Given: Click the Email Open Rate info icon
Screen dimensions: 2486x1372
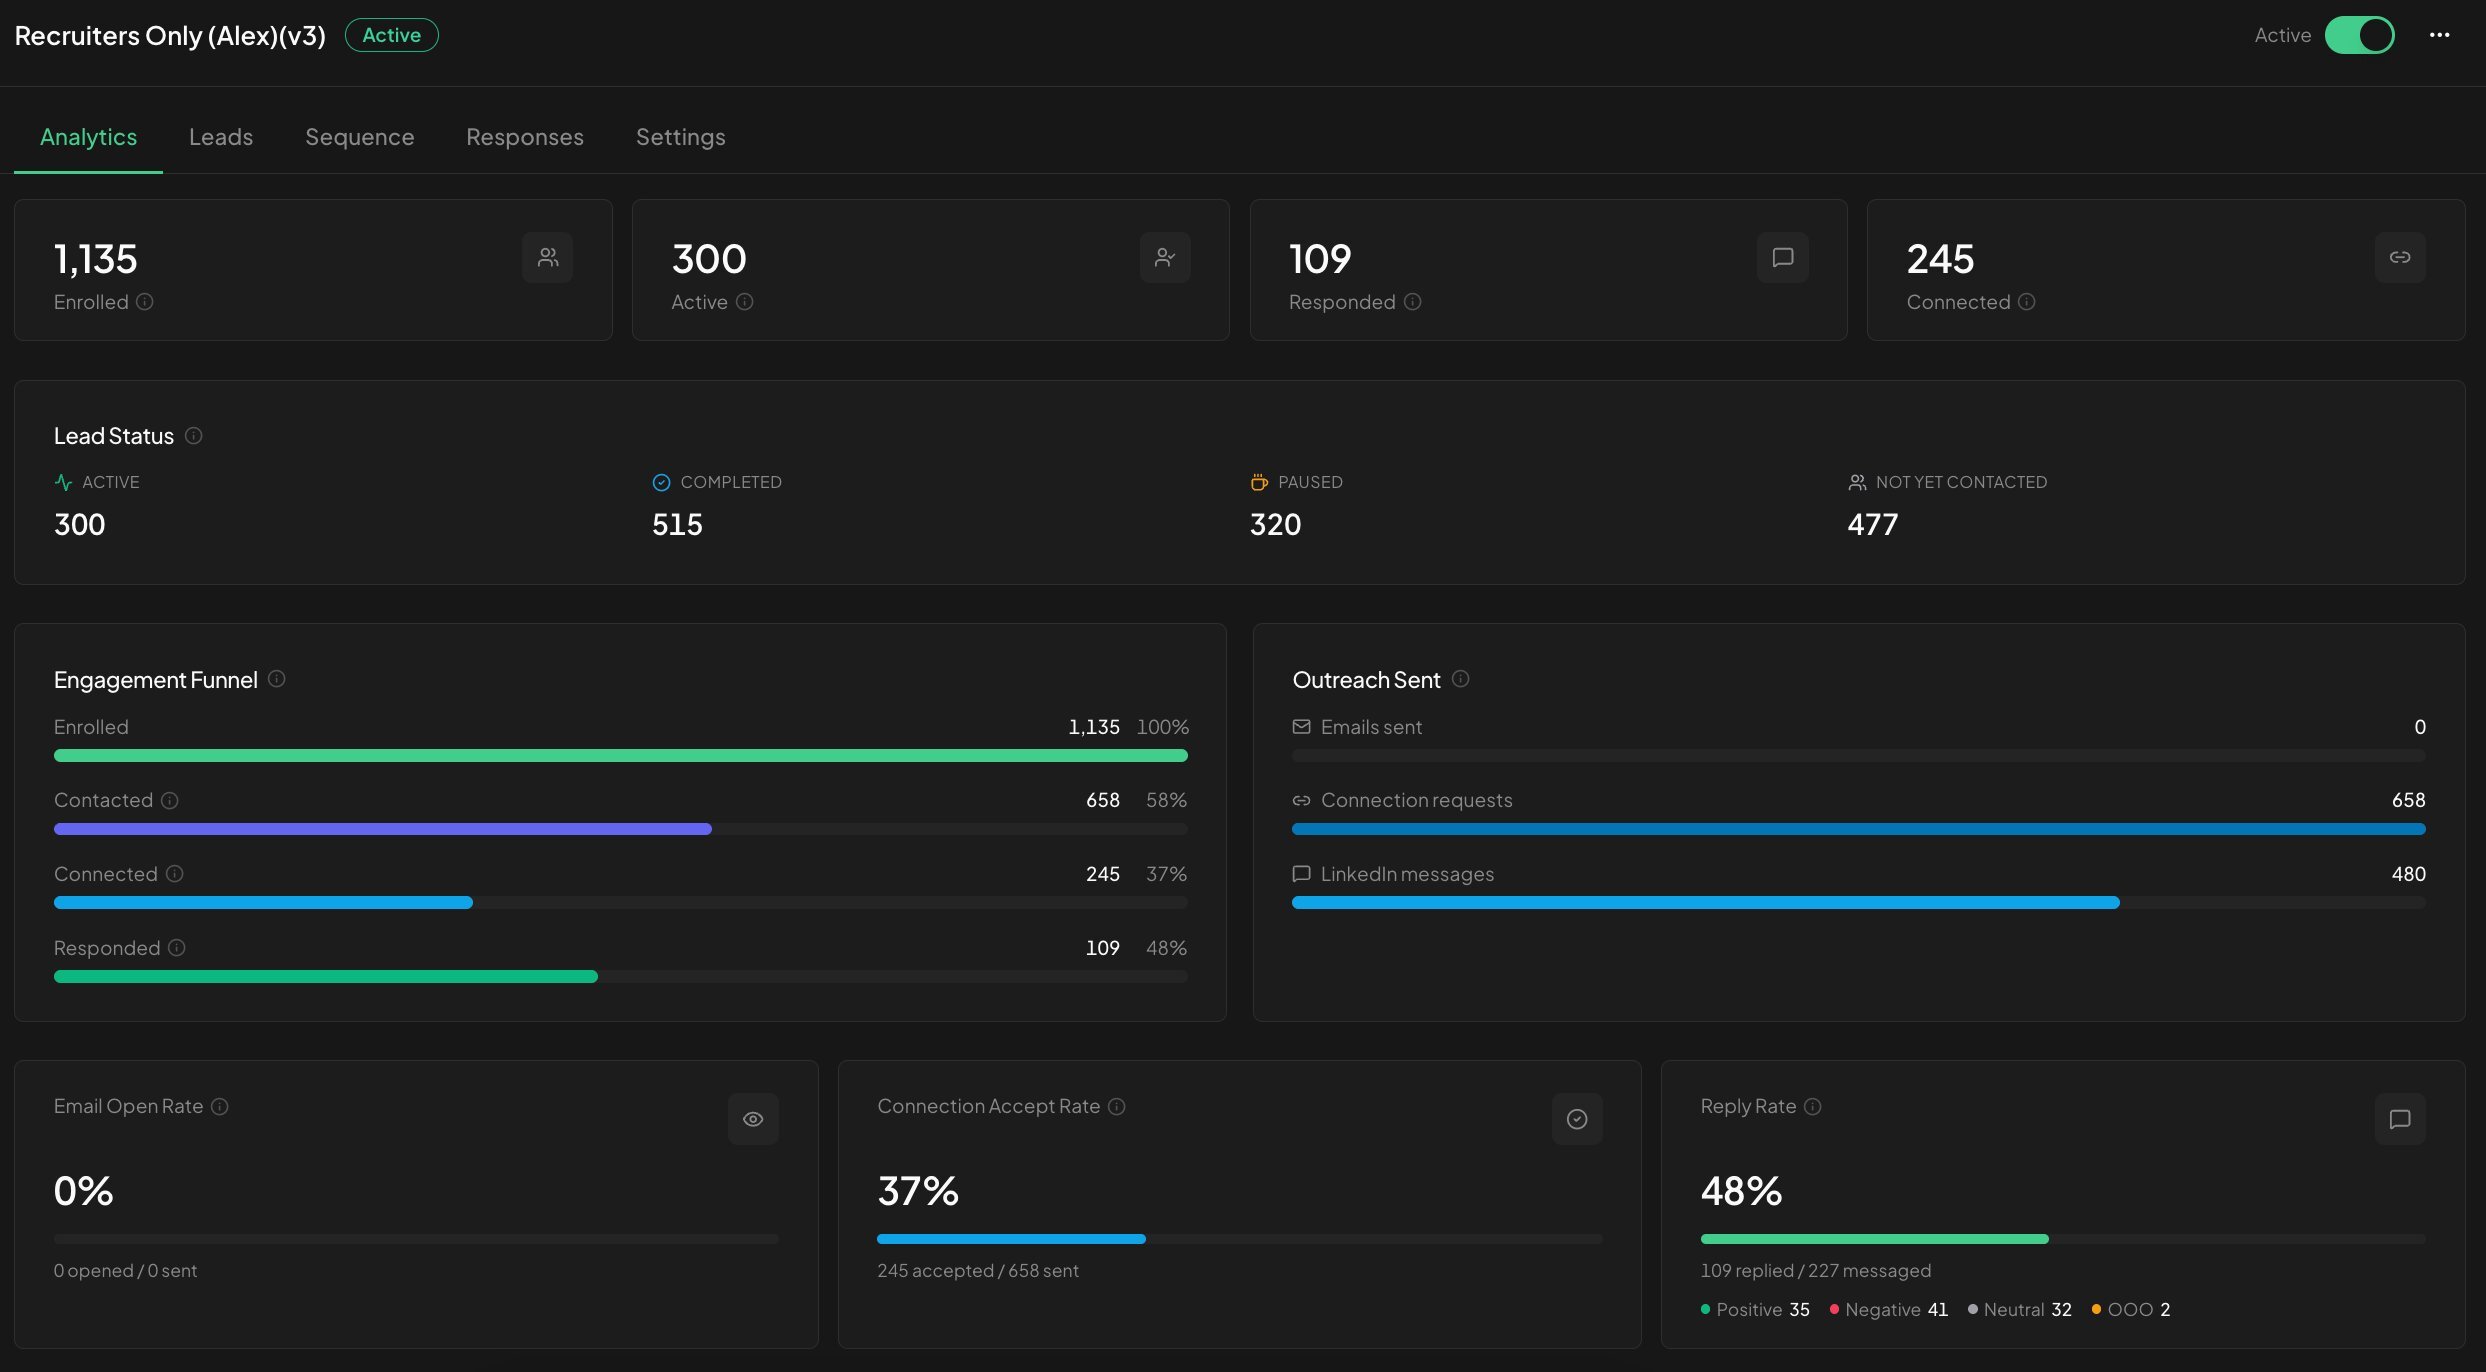Looking at the screenshot, I should click(220, 1106).
